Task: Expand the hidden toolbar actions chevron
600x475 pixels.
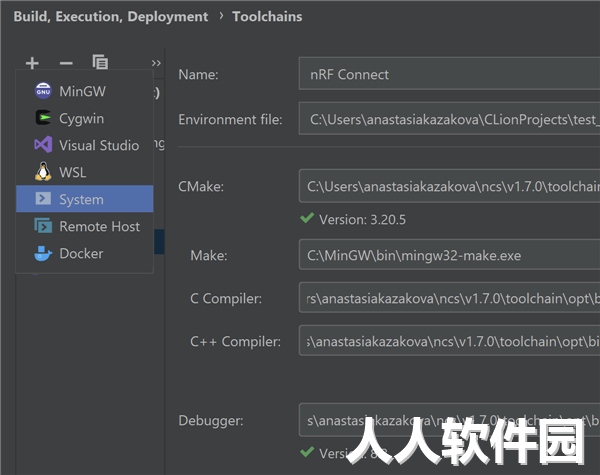Action: [156, 63]
